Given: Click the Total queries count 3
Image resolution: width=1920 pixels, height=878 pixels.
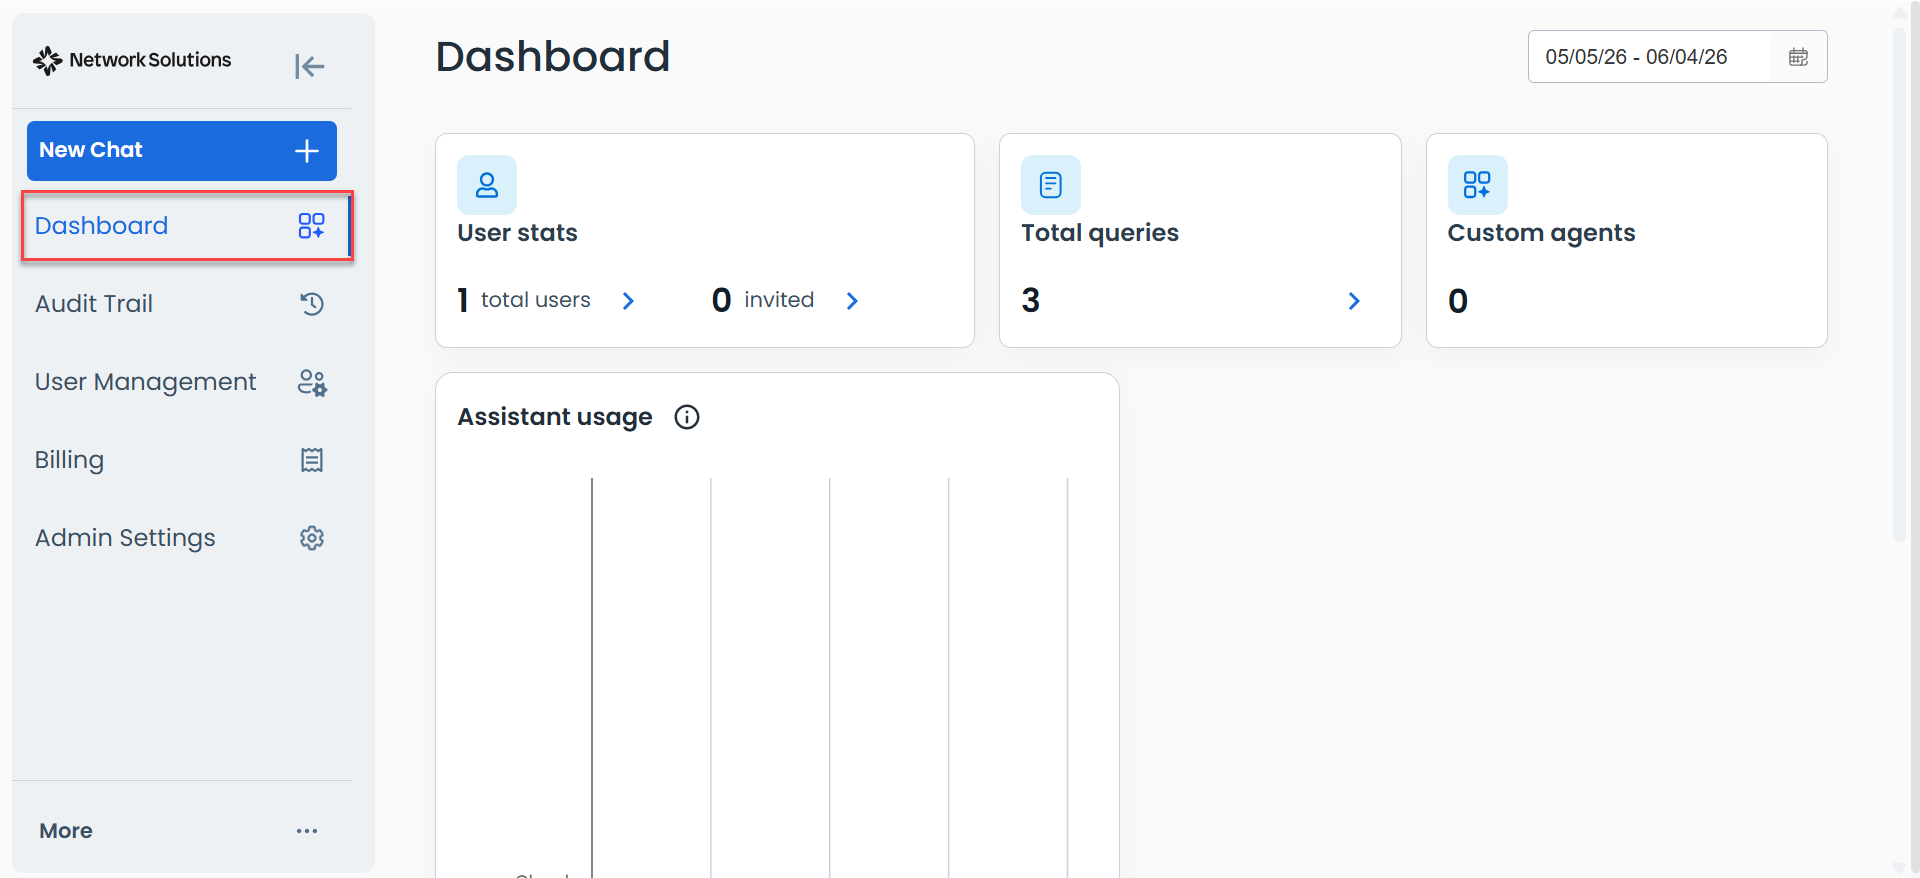Looking at the screenshot, I should pyautogui.click(x=1031, y=300).
